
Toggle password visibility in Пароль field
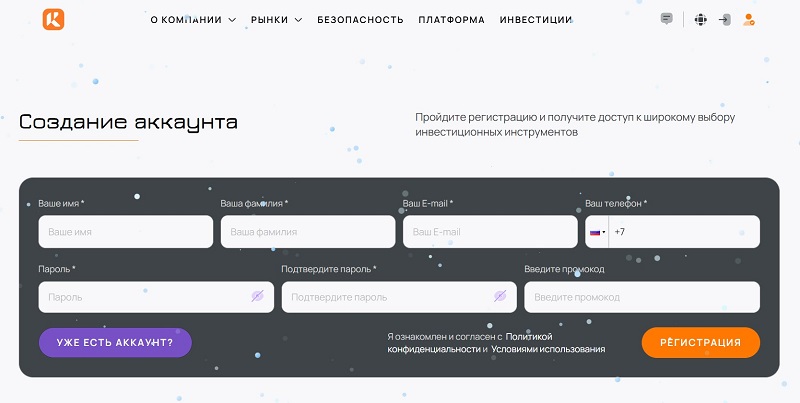tap(258, 296)
